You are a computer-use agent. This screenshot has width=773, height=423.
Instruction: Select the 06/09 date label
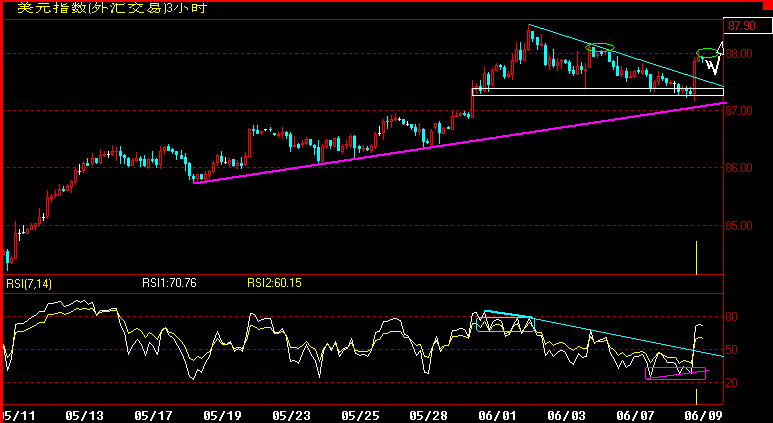tap(701, 416)
